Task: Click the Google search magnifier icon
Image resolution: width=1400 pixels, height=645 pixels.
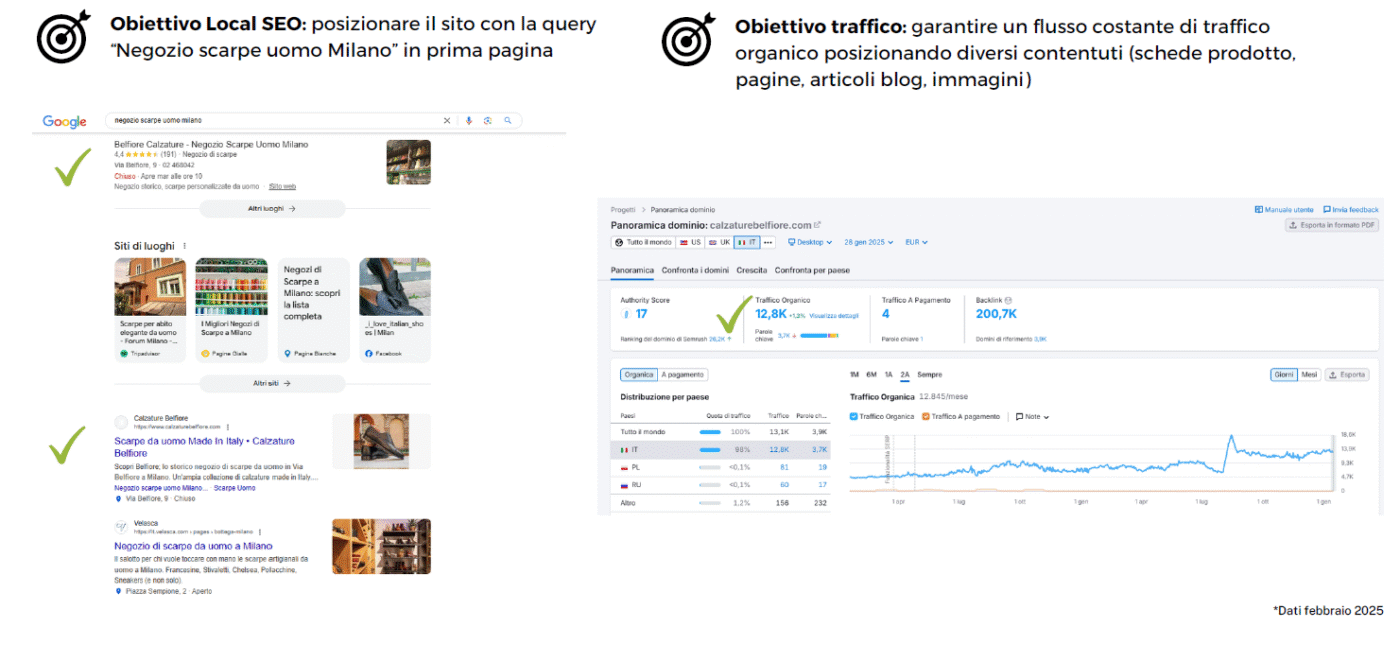Action: [507, 121]
